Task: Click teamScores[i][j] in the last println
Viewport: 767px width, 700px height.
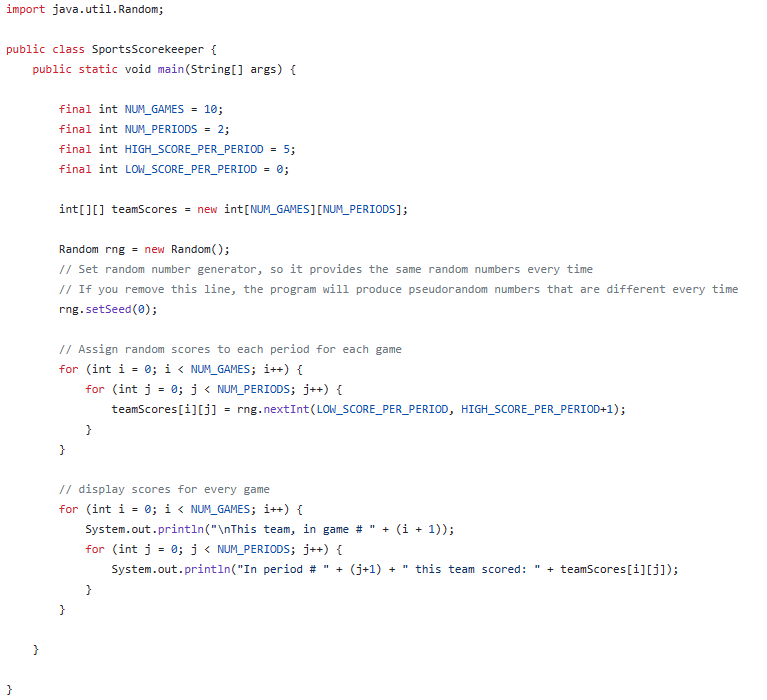Action: [x=612, y=569]
